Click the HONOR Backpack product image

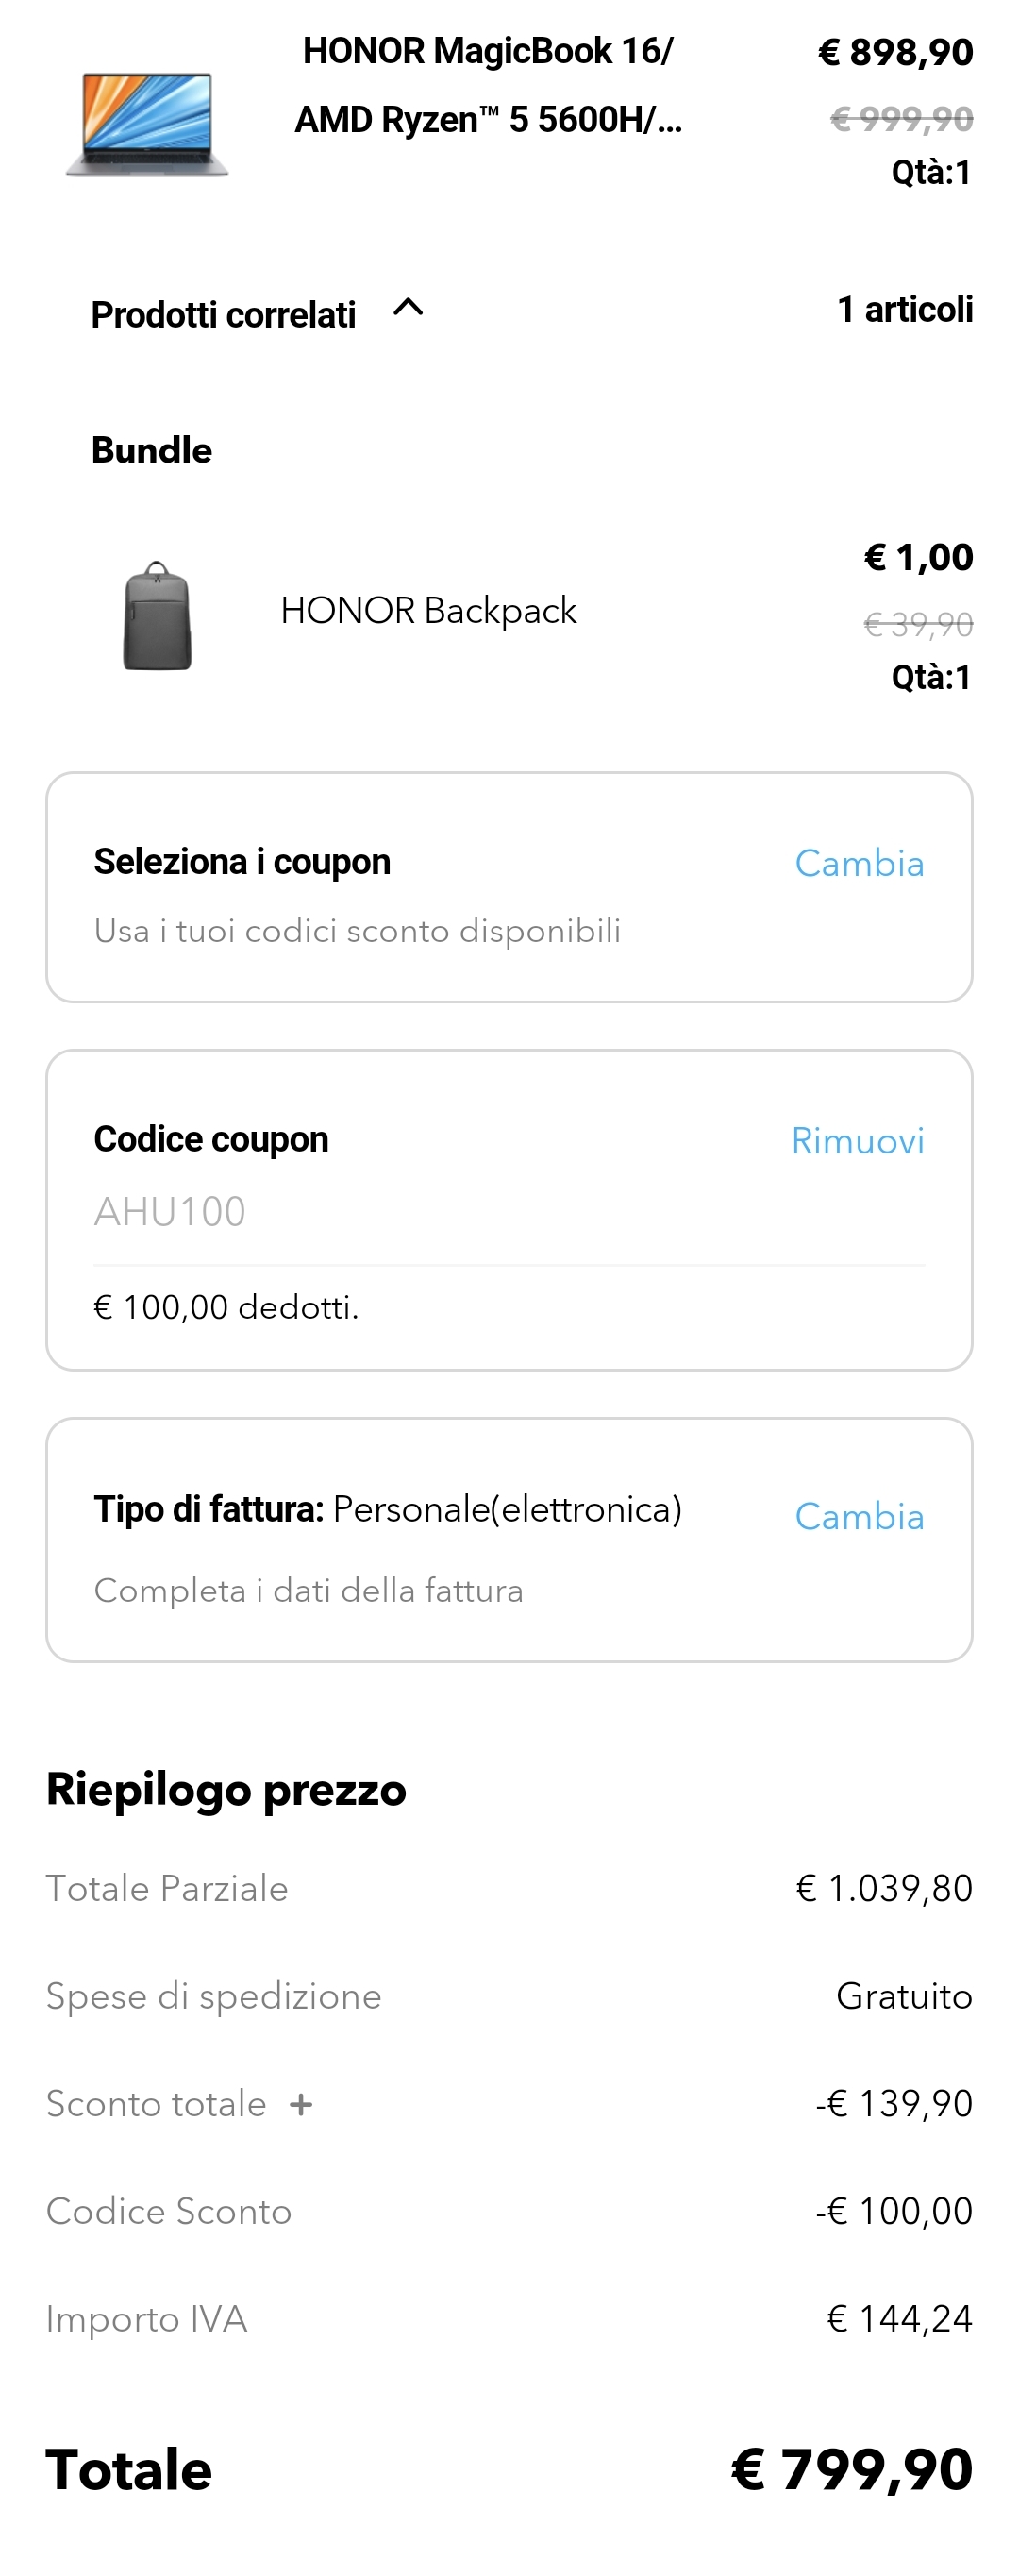pyautogui.click(x=157, y=615)
